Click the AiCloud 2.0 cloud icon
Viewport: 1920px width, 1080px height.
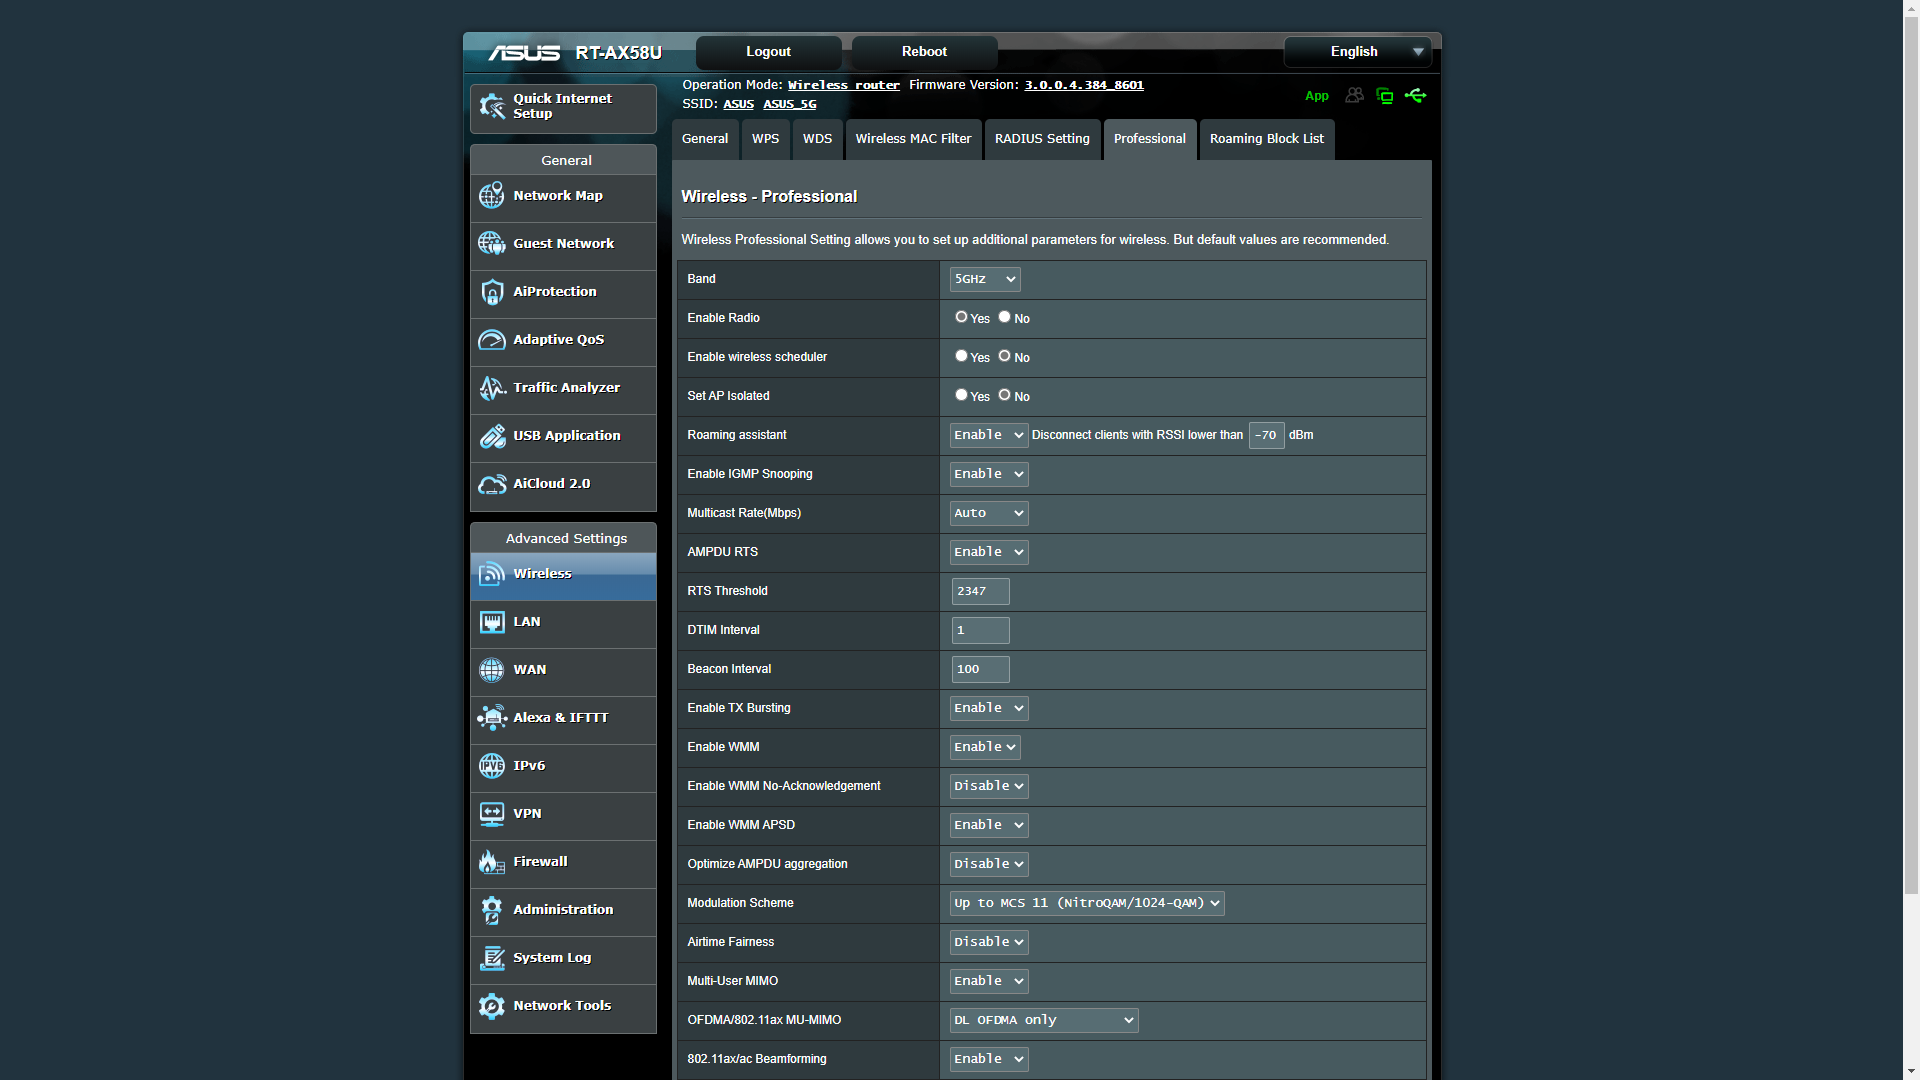491,484
